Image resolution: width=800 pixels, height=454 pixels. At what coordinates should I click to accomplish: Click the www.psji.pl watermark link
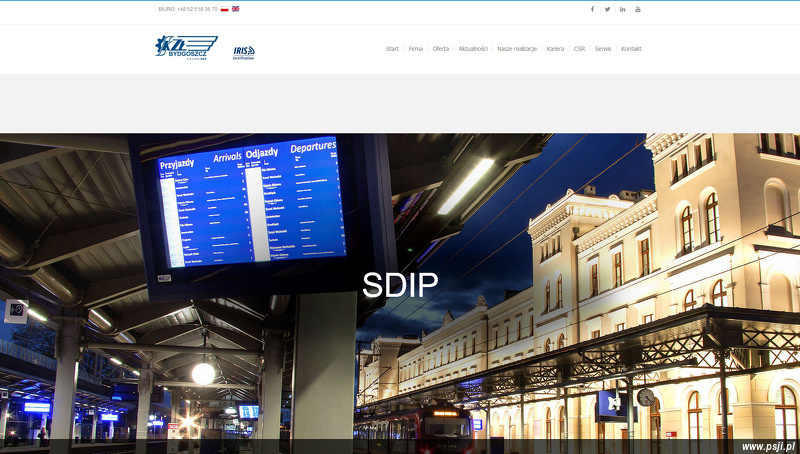coord(768,446)
